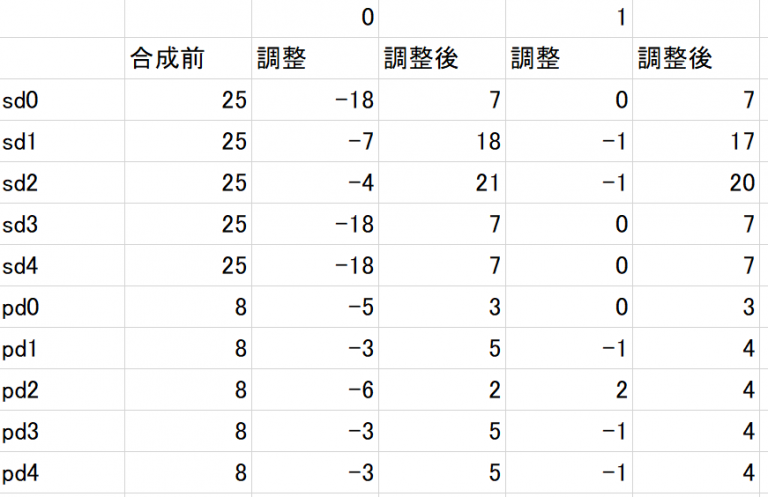Select the top header cell containing 0
768x497 pixels.
coord(315,18)
